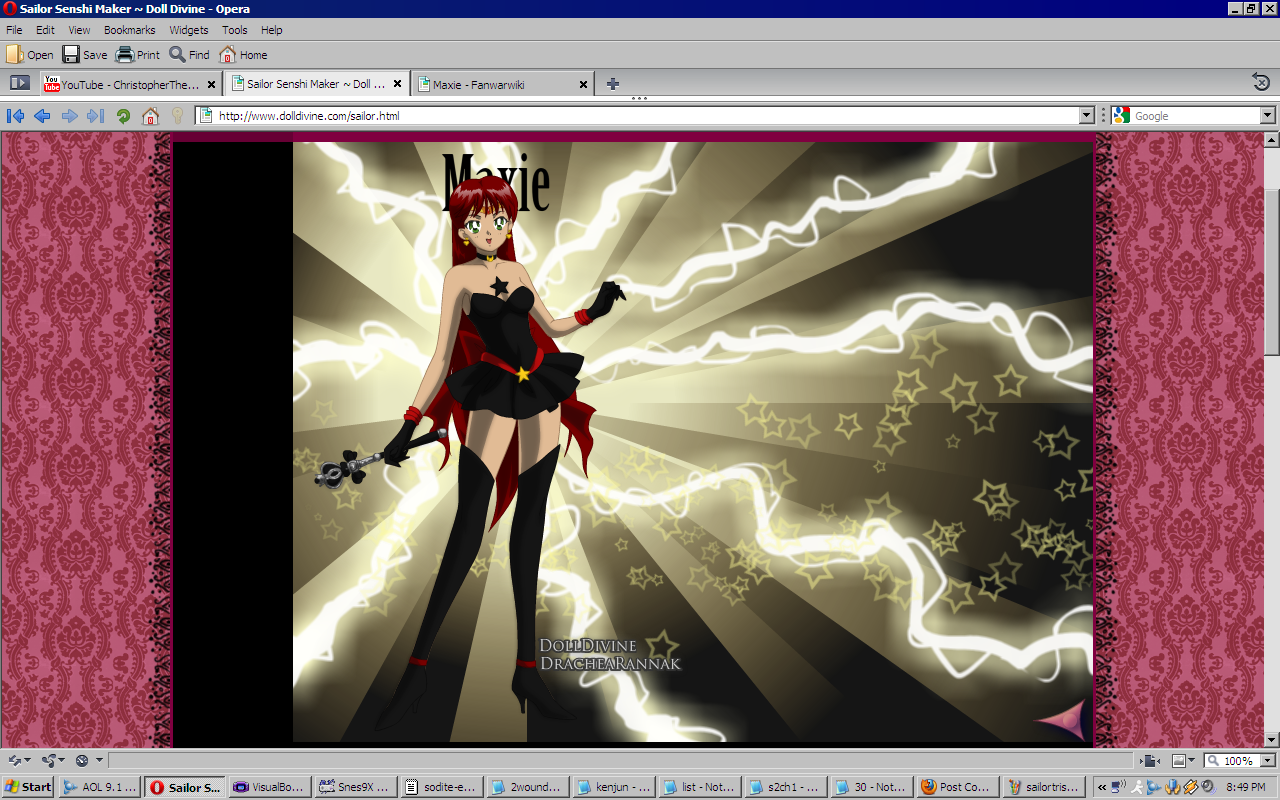The height and width of the screenshot is (800, 1280).
Task: Open the closed tabs trash icon
Action: pos(1261,83)
